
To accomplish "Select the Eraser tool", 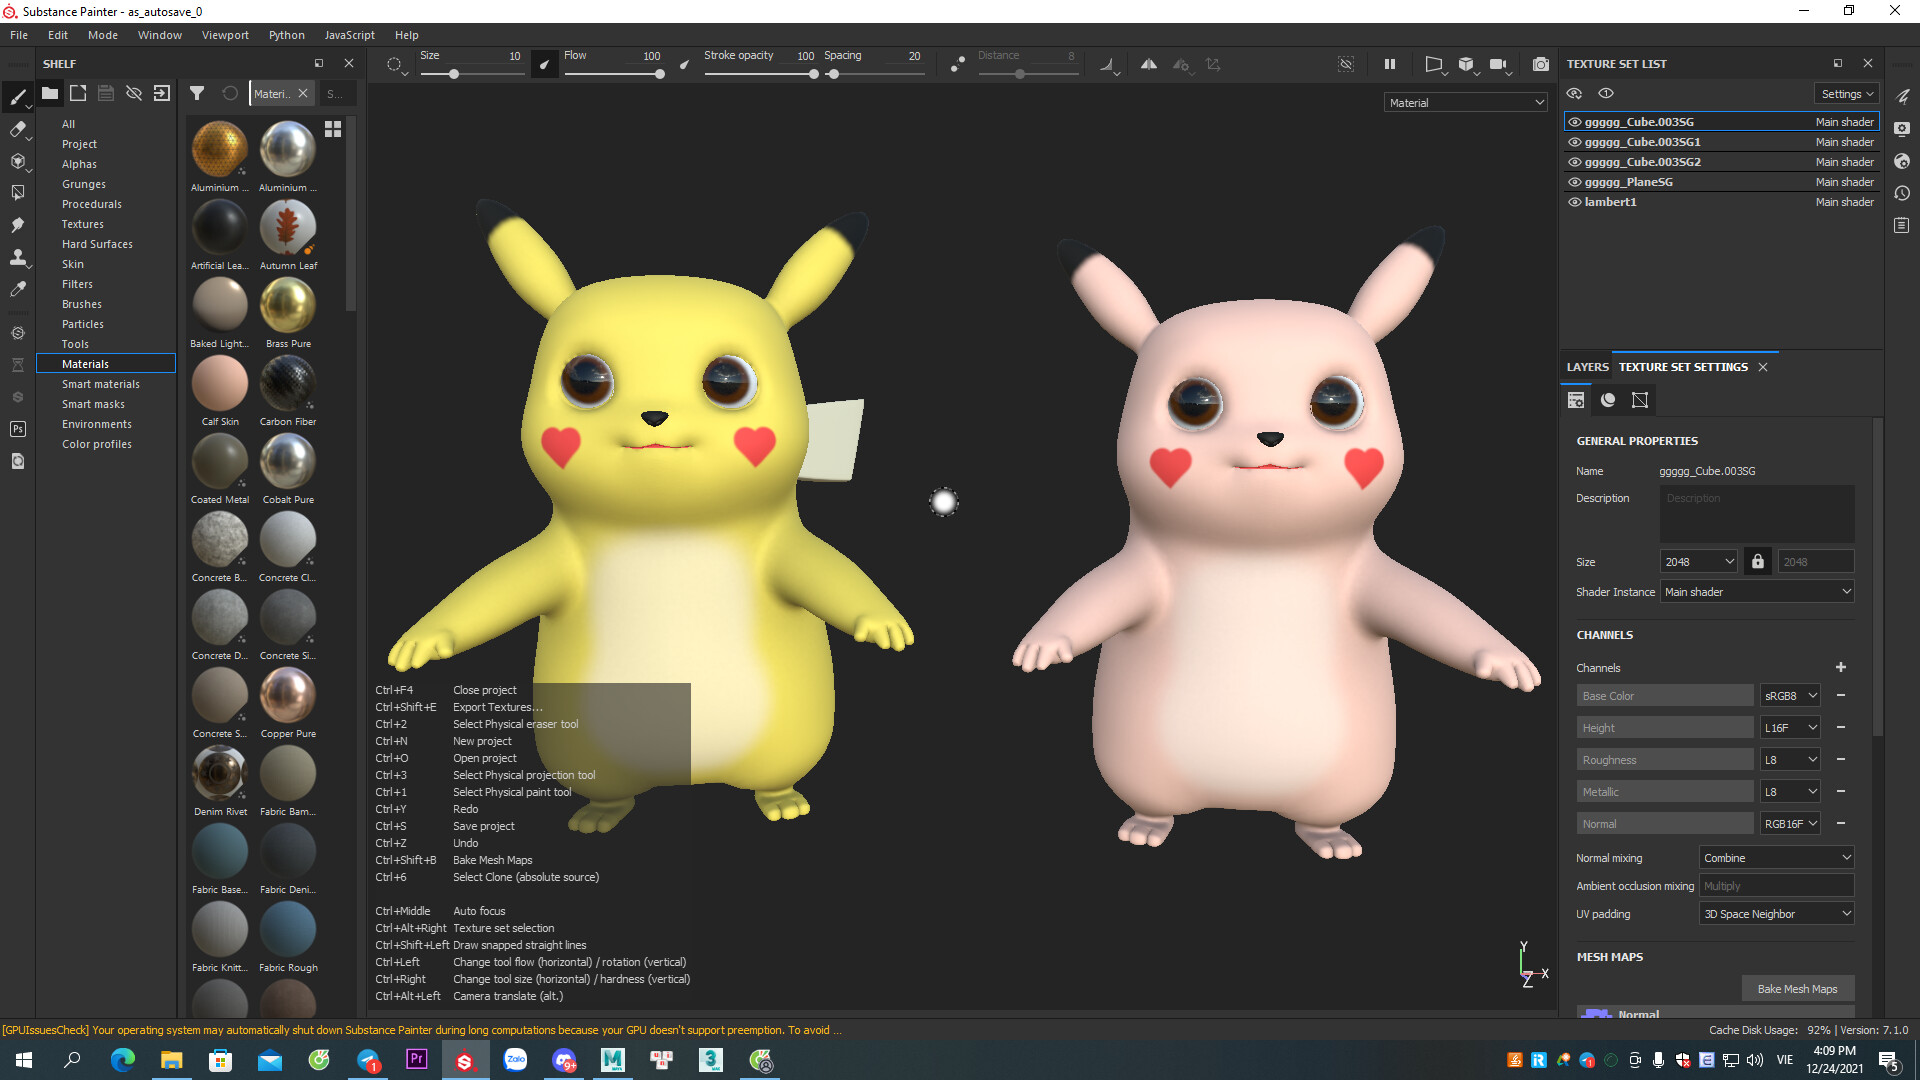I will point(17,130).
